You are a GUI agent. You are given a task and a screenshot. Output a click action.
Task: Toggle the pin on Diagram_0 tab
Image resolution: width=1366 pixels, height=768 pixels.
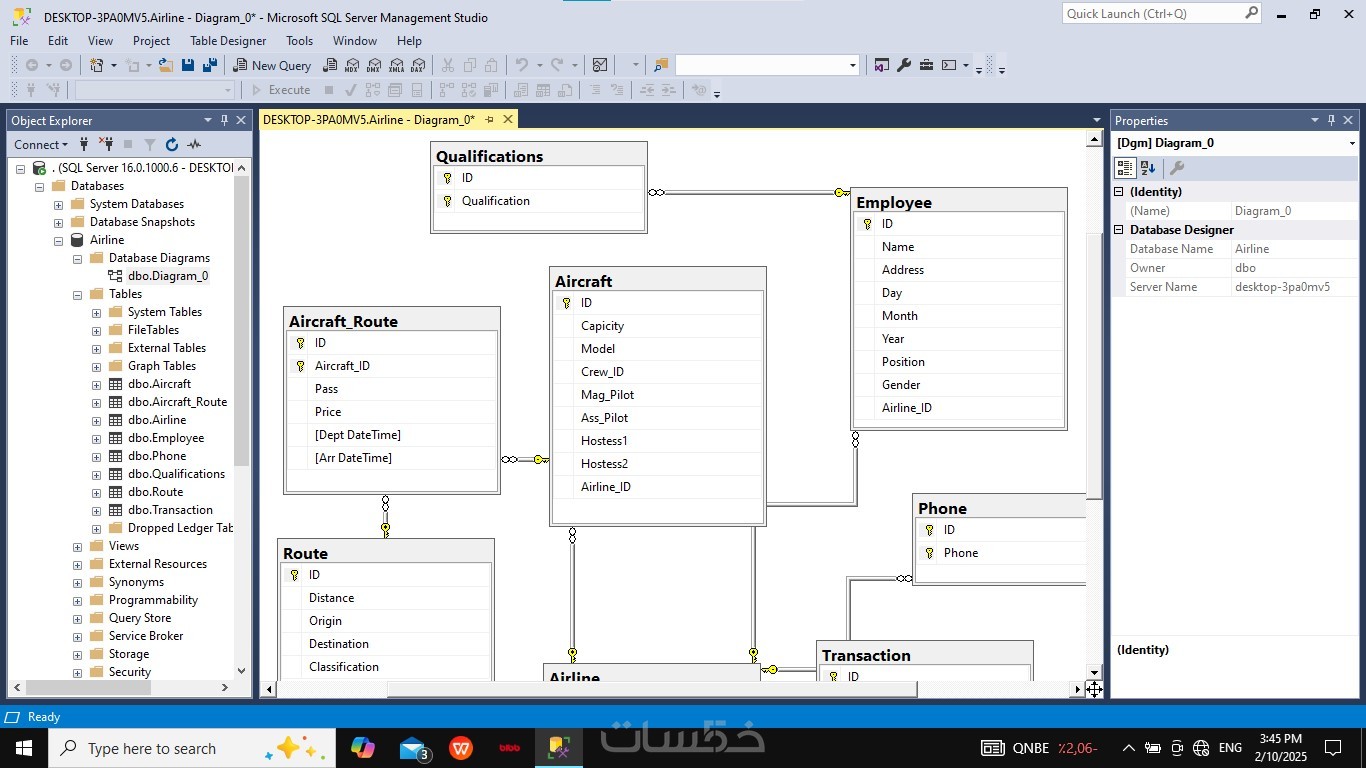point(489,120)
